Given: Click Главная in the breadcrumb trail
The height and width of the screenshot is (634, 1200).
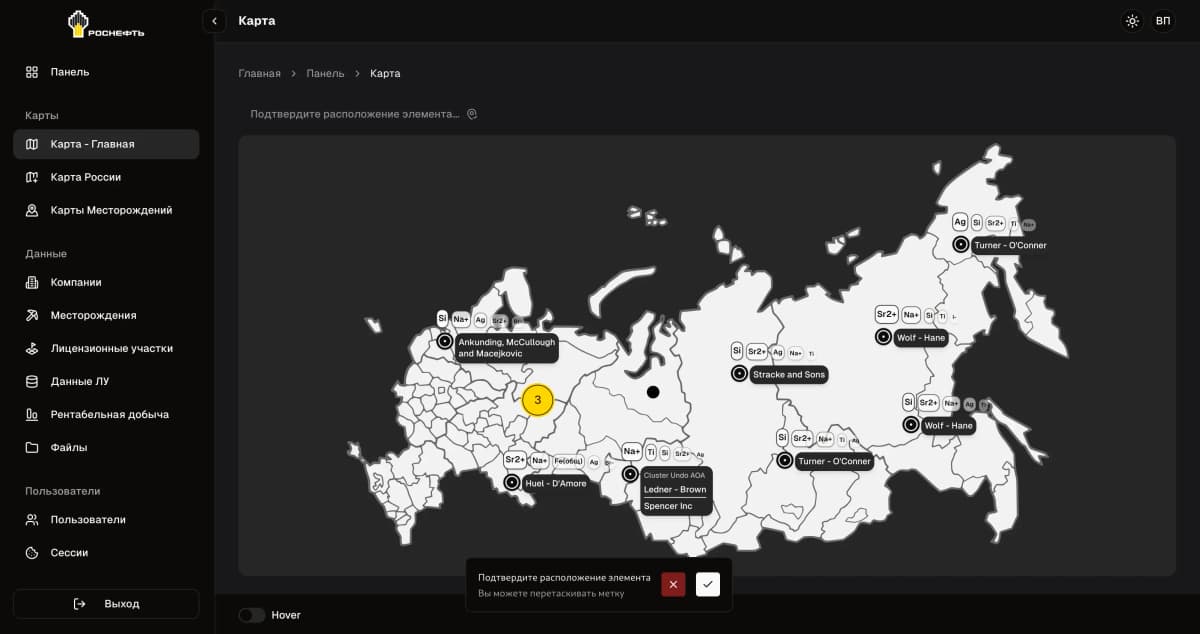Looking at the screenshot, I should [x=257, y=73].
